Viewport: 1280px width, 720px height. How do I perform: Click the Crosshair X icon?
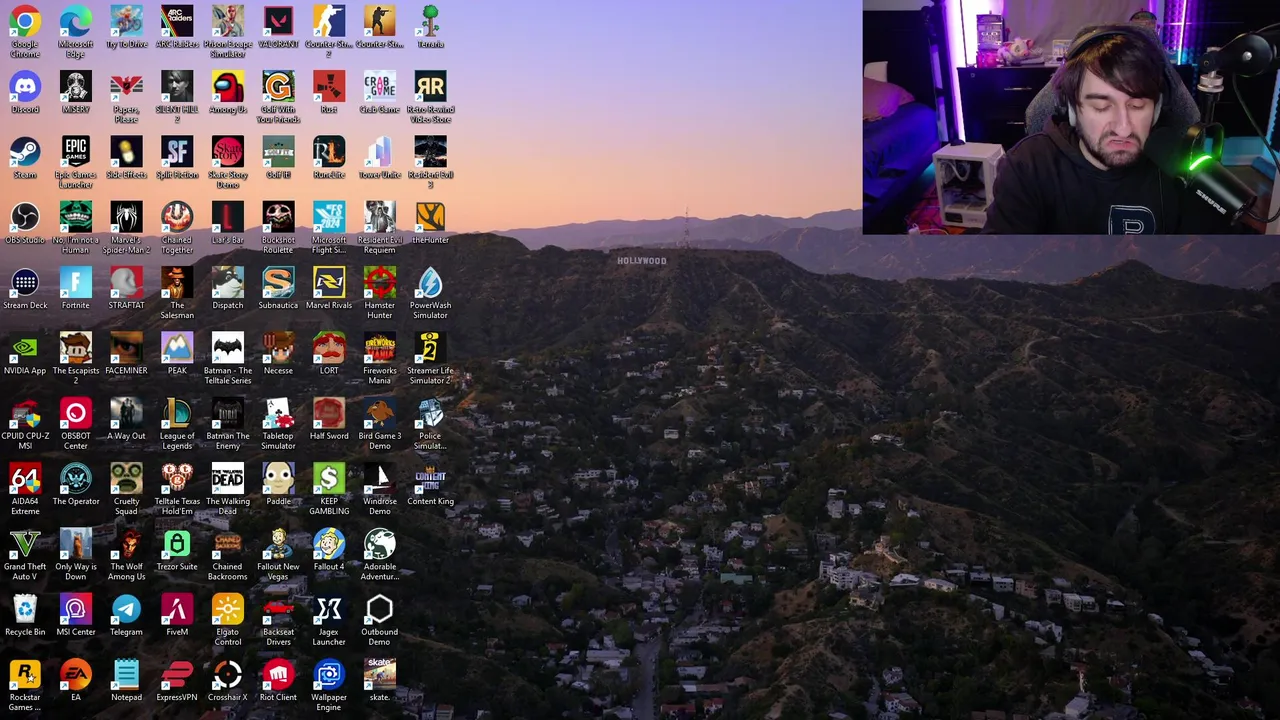[x=227, y=675]
